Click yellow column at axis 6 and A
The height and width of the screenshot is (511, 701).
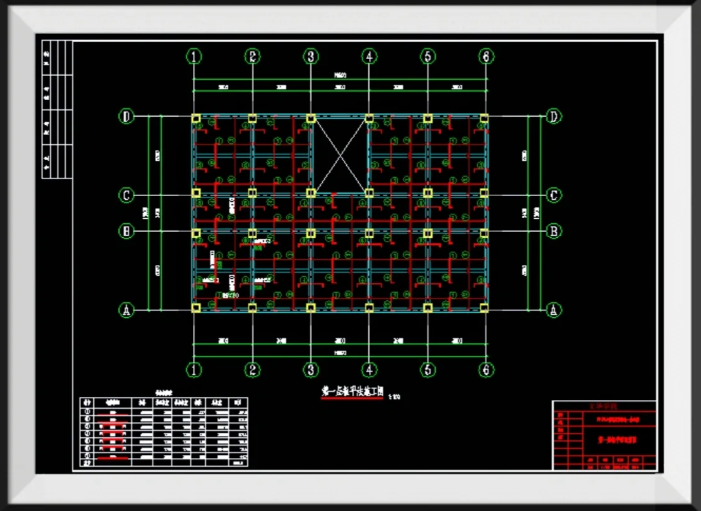(484, 309)
